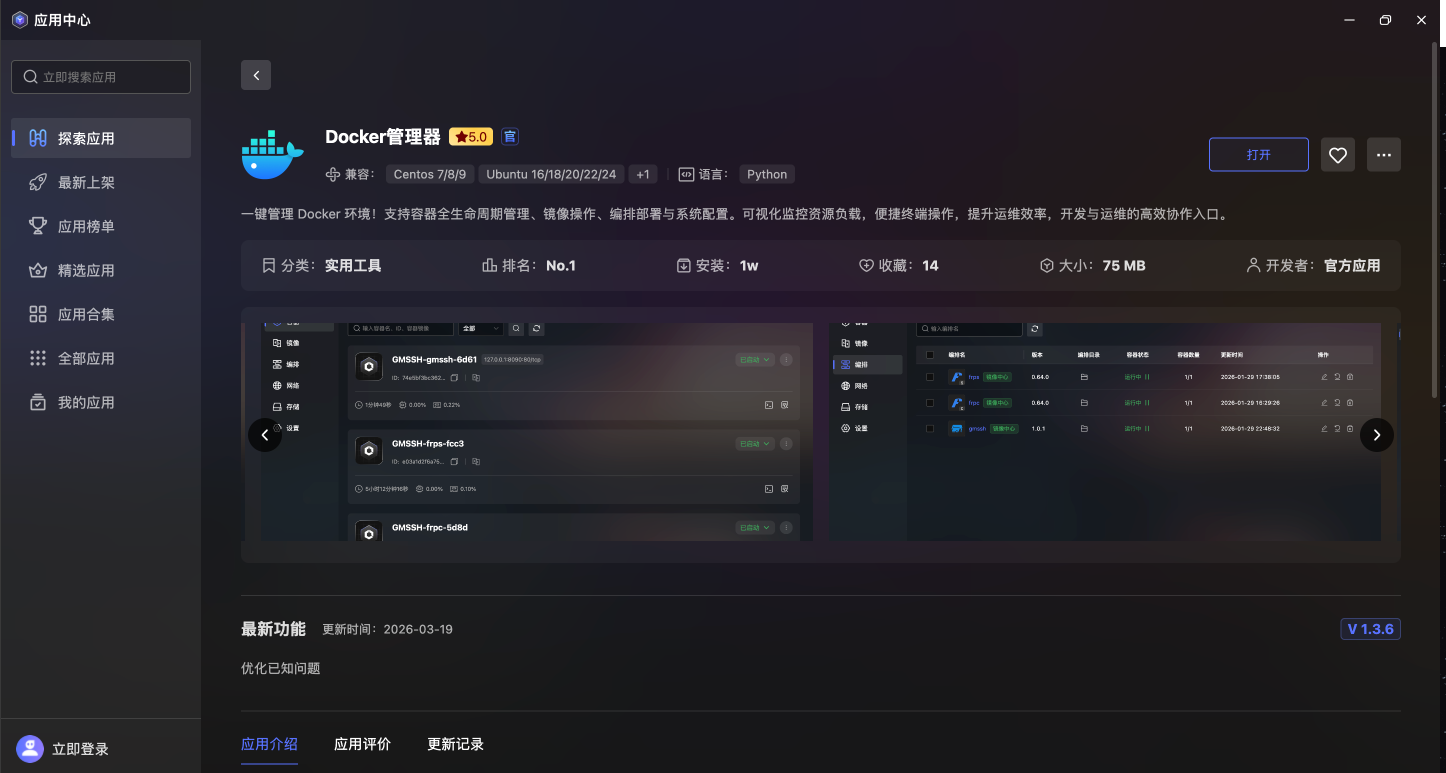This screenshot has width=1446, height=773.
Task: Click the 更新时间 2026-03-19 text
Action: coord(387,630)
